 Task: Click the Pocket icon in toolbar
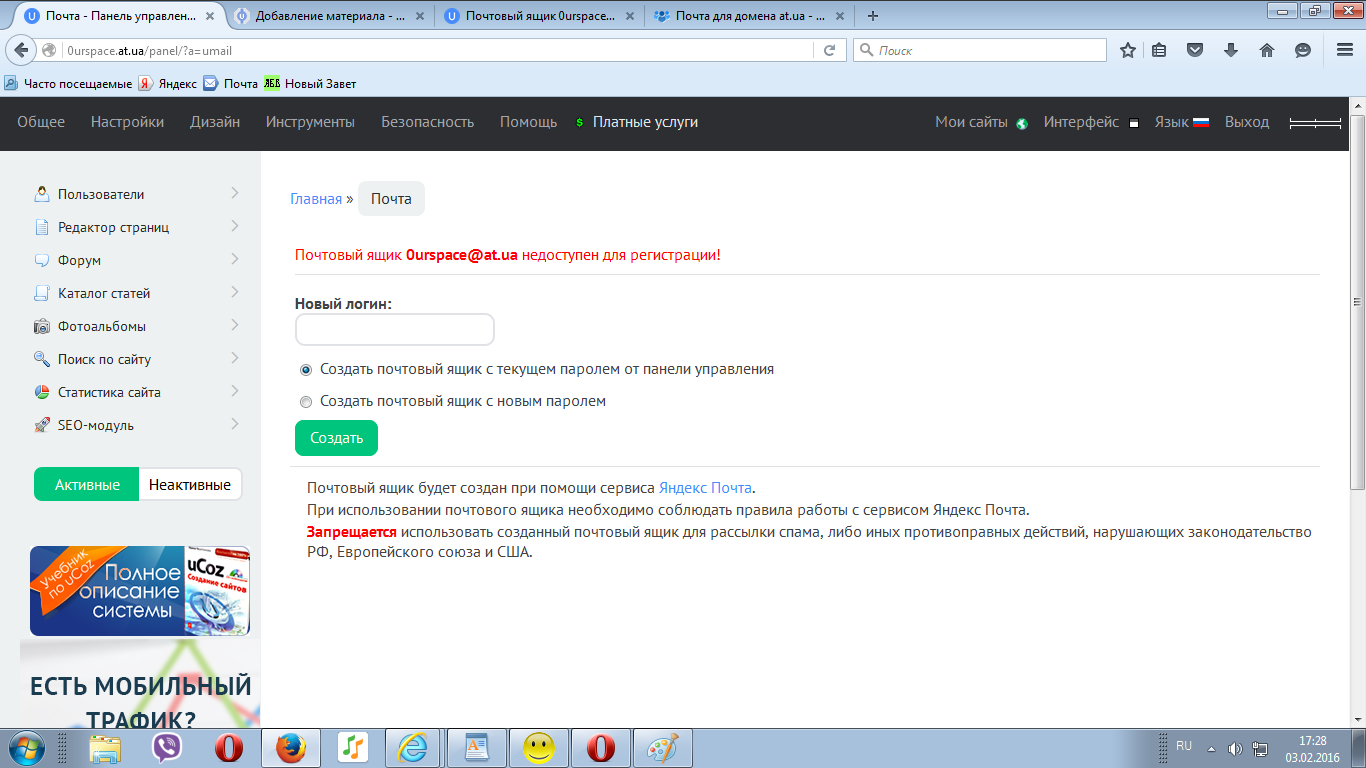coord(1195,50)
